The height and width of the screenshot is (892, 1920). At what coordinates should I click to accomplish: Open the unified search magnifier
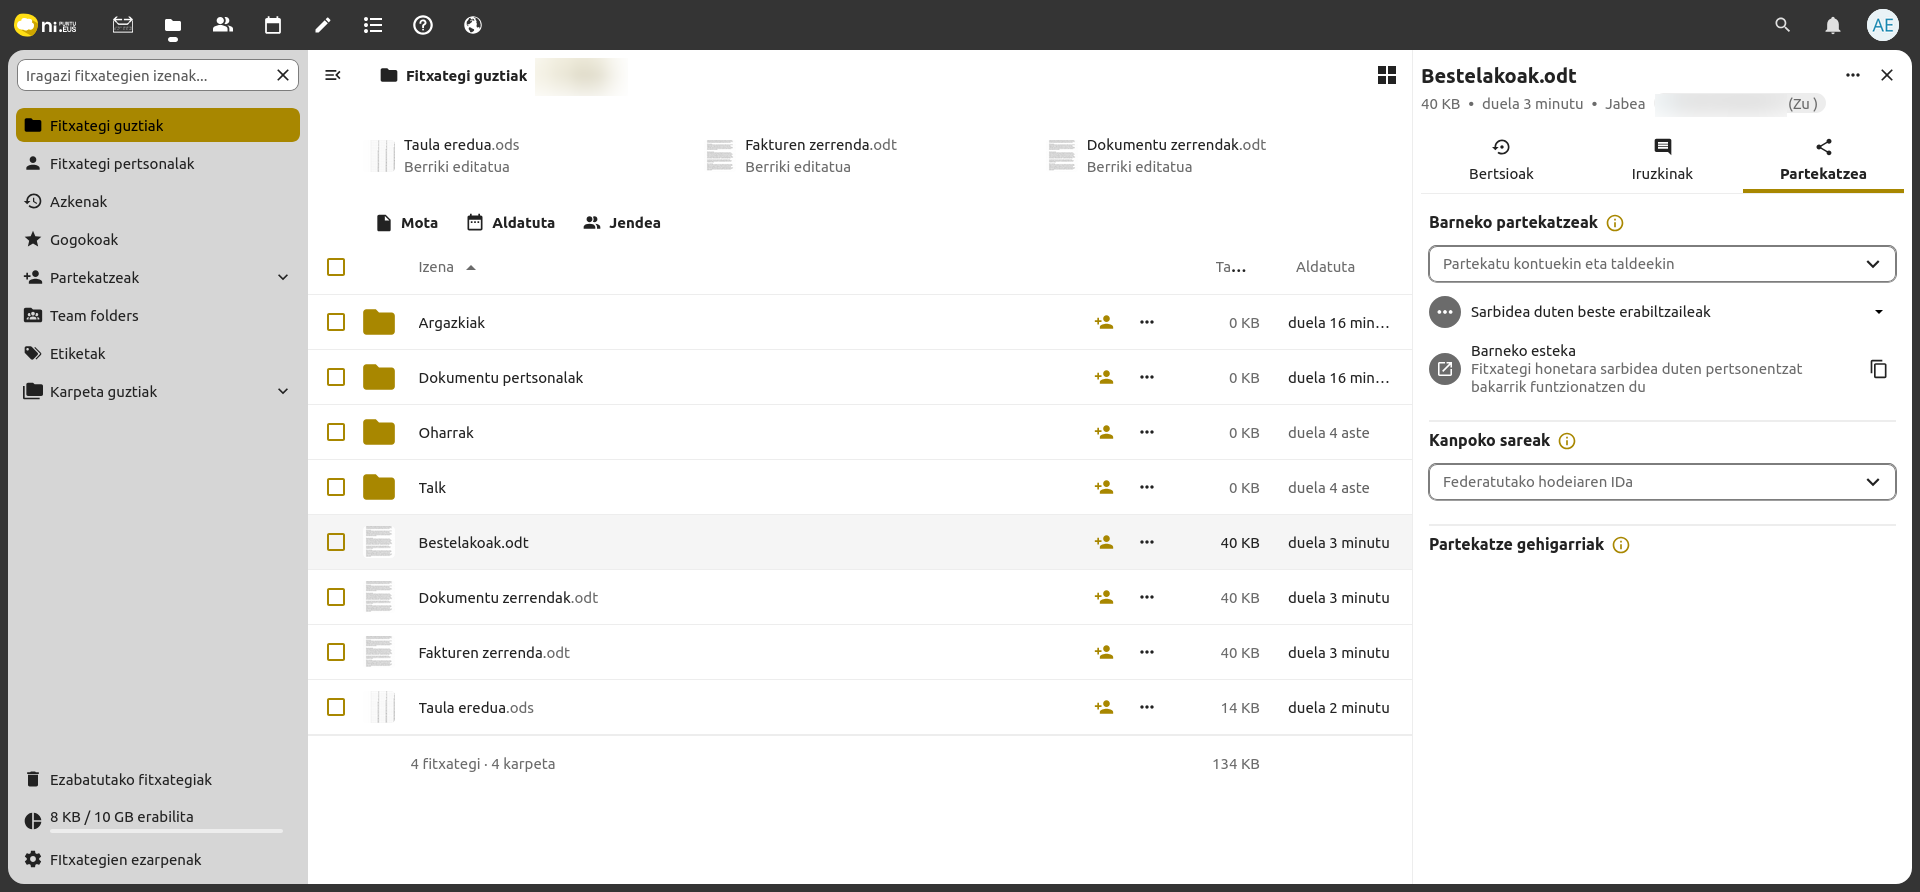click(1782, 25)
